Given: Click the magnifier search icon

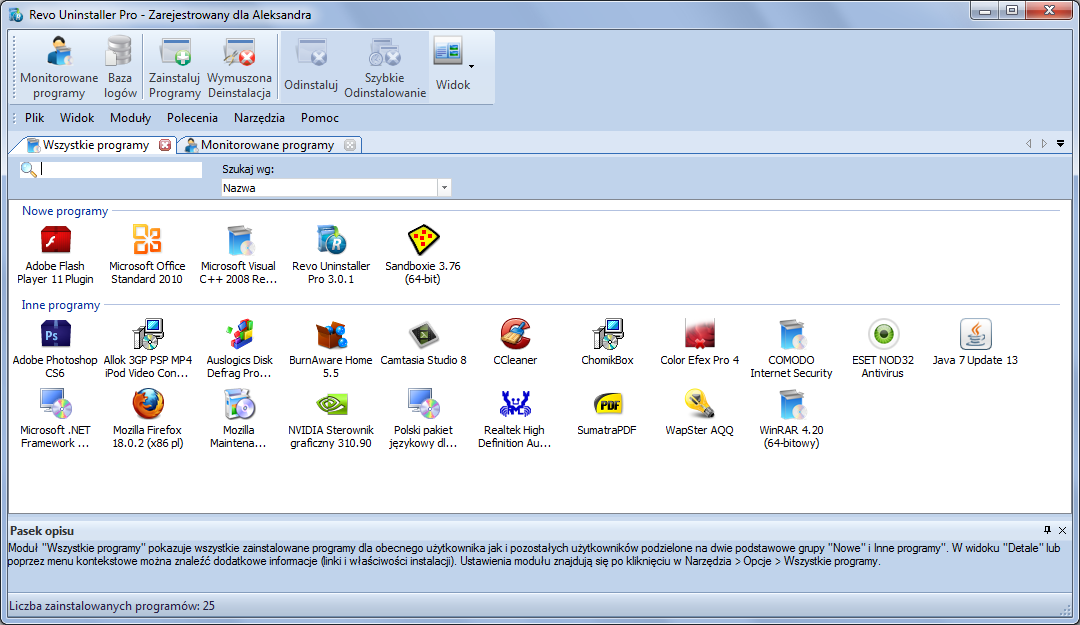Looking at the screenshot, I should [28, 169].
